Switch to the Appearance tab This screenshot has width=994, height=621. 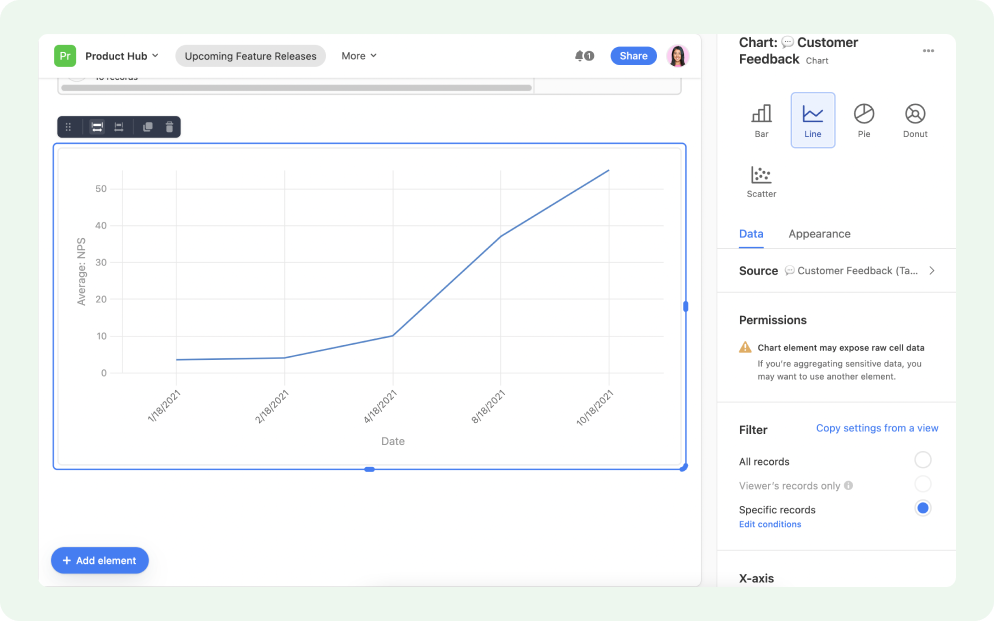[819, 234]
